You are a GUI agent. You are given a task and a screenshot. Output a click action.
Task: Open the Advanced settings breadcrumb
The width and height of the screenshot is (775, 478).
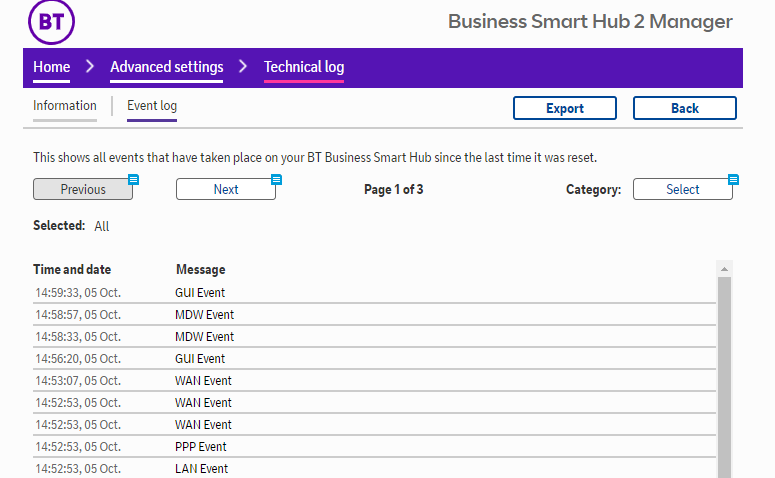(166, 67)
